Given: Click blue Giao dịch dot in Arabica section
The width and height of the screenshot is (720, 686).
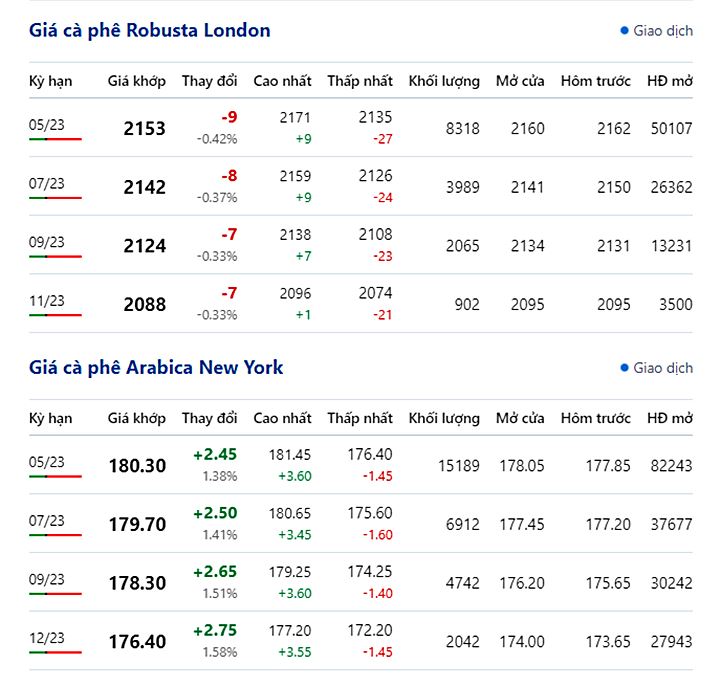Looking at the screenshot, I should tap(624, 368).
